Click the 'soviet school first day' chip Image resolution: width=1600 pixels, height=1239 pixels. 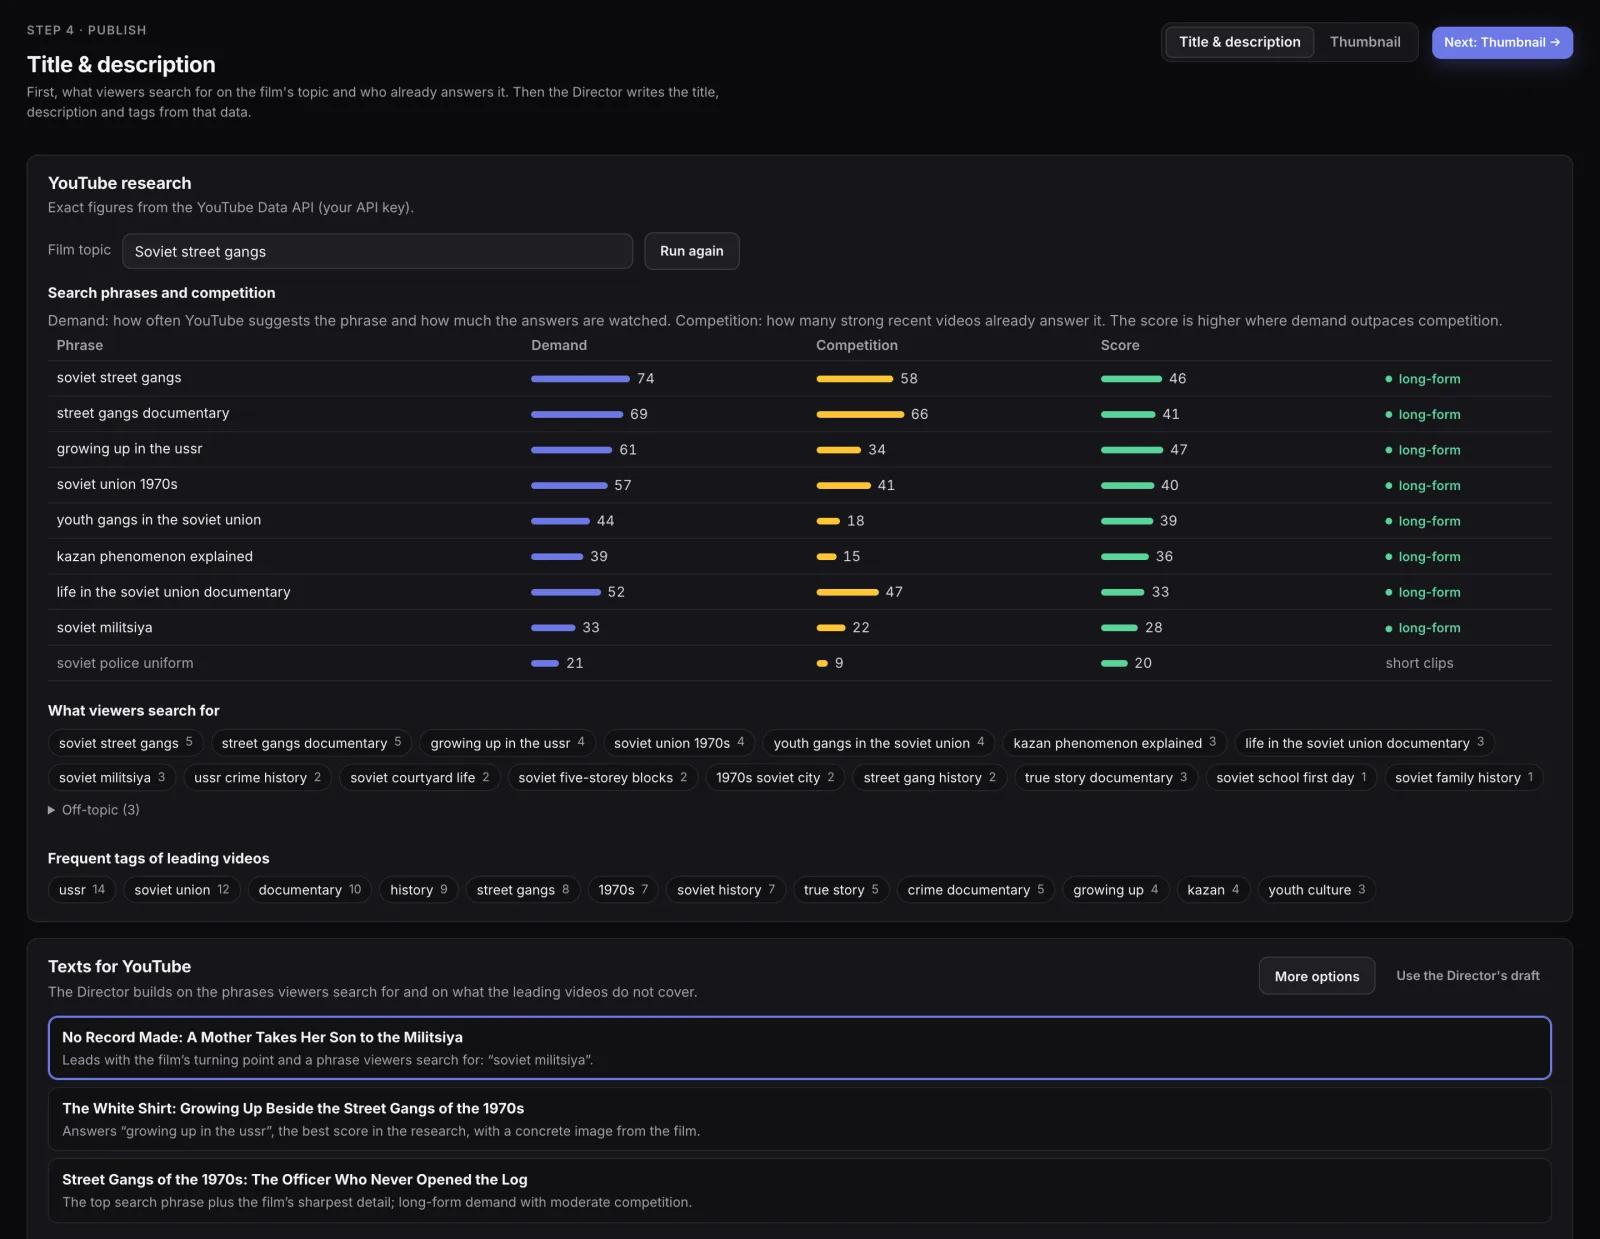1292,777
